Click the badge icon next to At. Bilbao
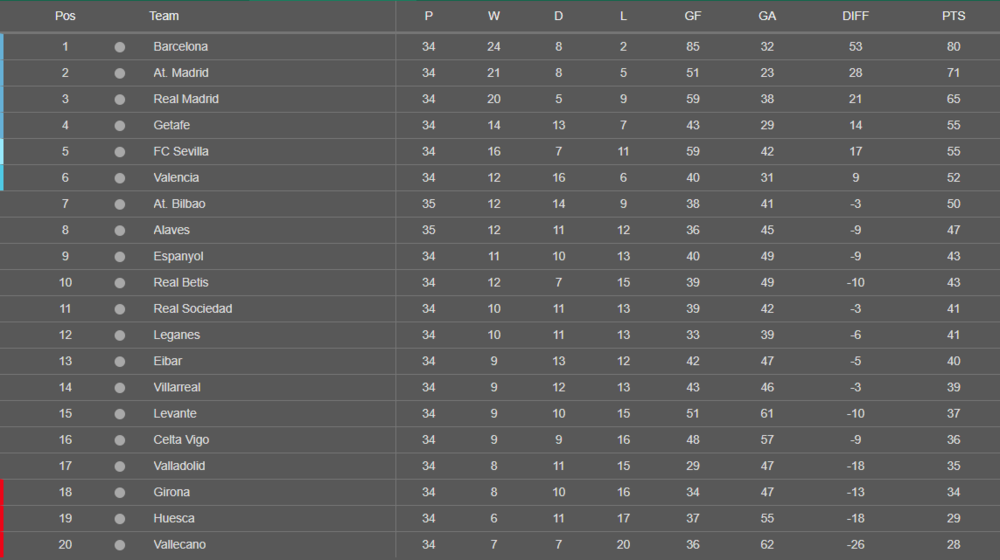This screenshot has width=1000, height=560. pyautogui.click(x=120, y=204)
